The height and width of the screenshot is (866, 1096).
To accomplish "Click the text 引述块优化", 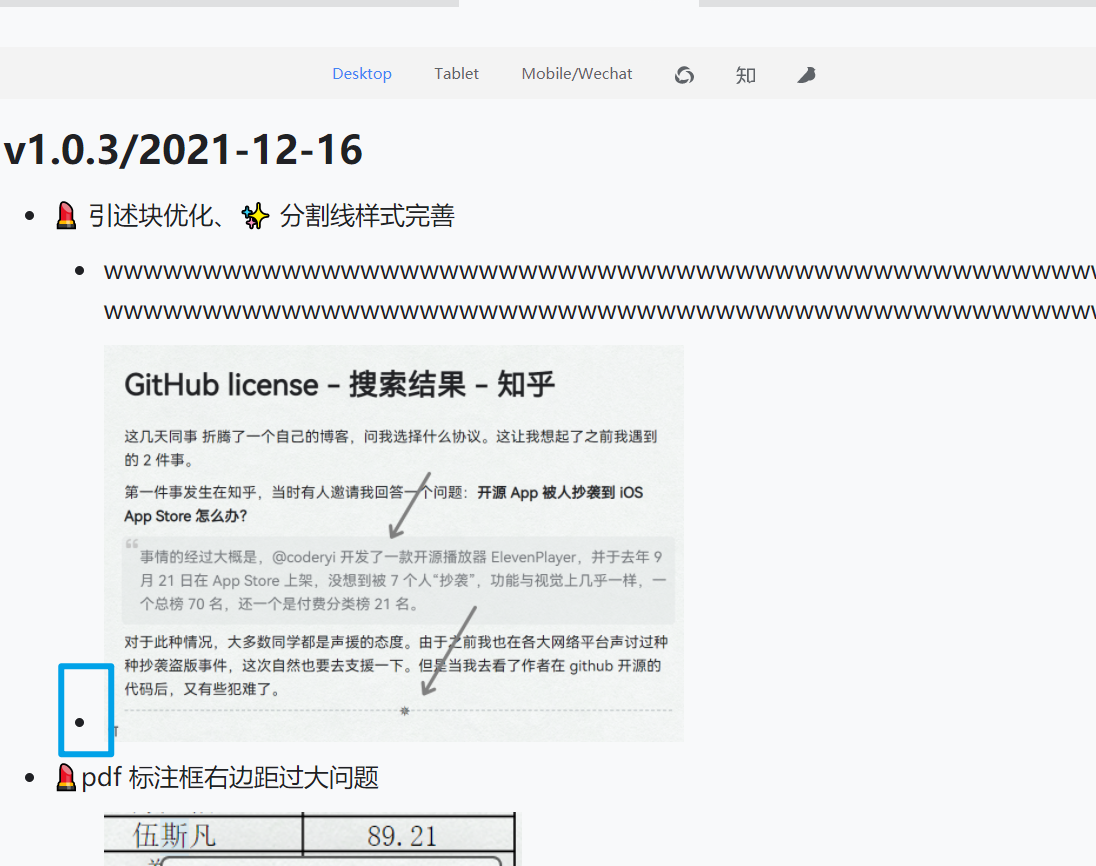I will (x=150, y=215).
